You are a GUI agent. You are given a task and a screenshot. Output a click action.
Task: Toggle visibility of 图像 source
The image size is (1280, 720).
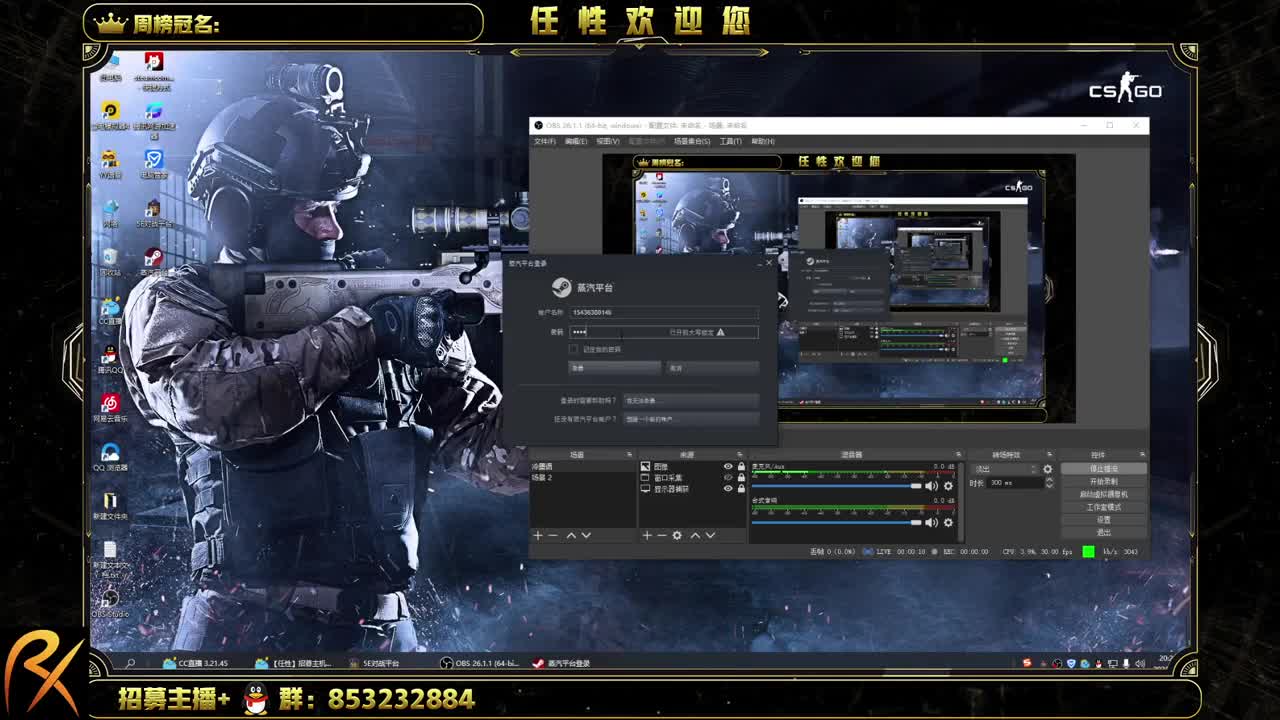tap(728, 467)
